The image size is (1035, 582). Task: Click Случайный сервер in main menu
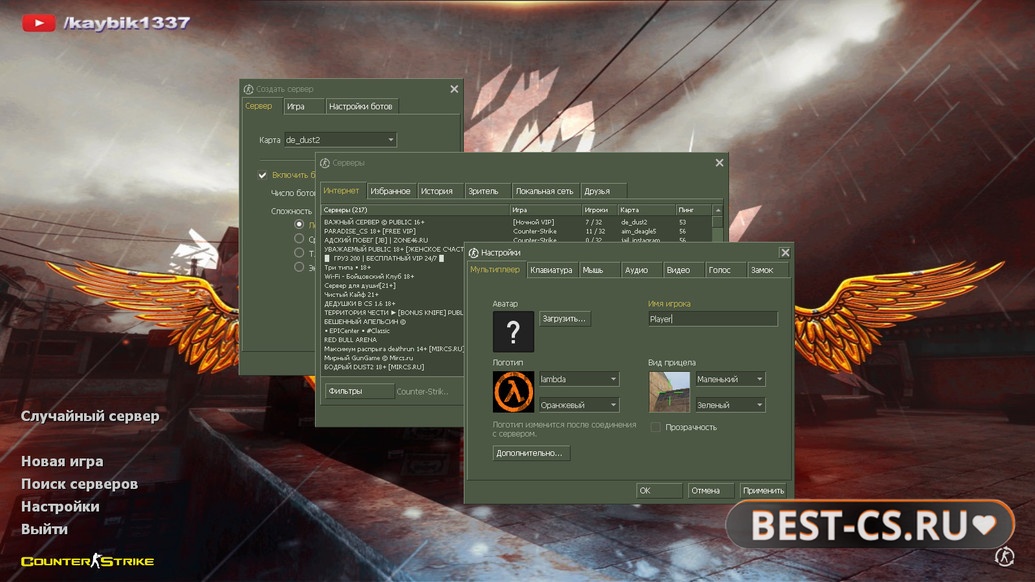[90, 416]
